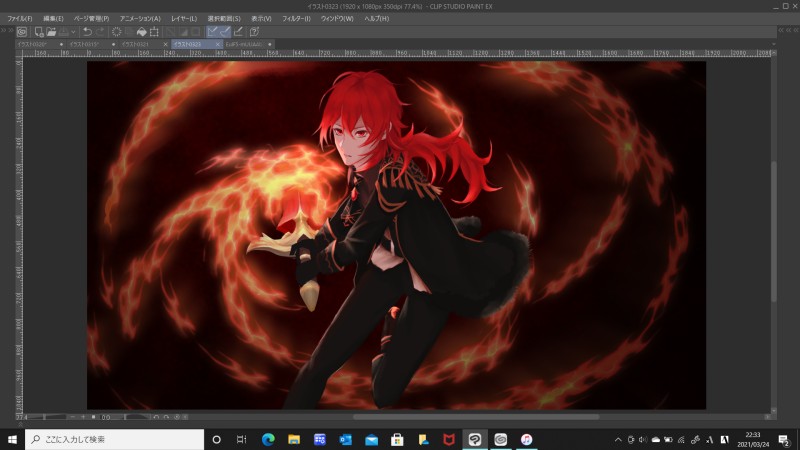Click the Save toolbar icon

point(64,32)
